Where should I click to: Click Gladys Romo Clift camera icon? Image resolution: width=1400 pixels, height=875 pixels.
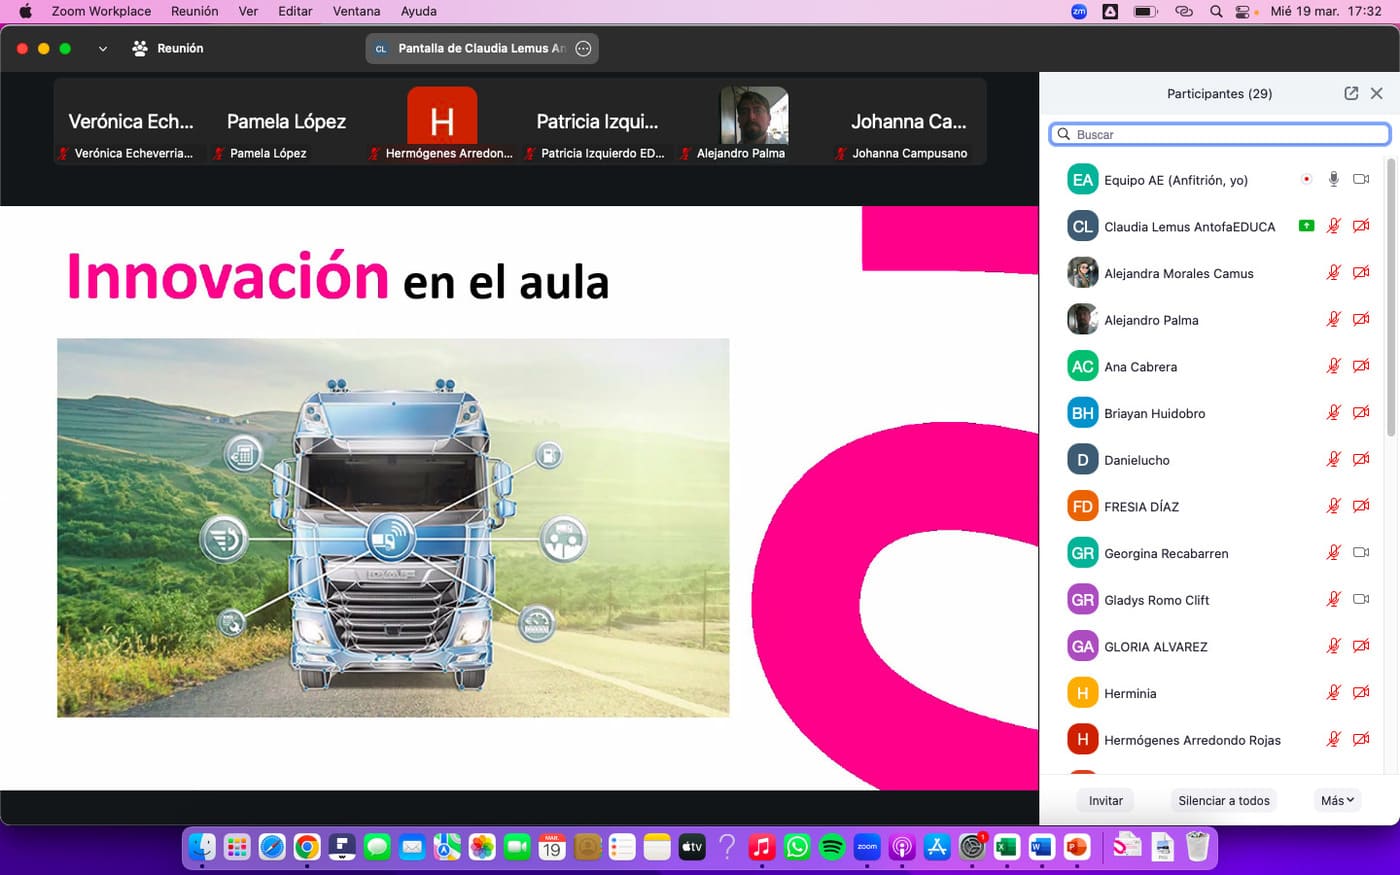pyautogui.click(x=1361, y=599)
